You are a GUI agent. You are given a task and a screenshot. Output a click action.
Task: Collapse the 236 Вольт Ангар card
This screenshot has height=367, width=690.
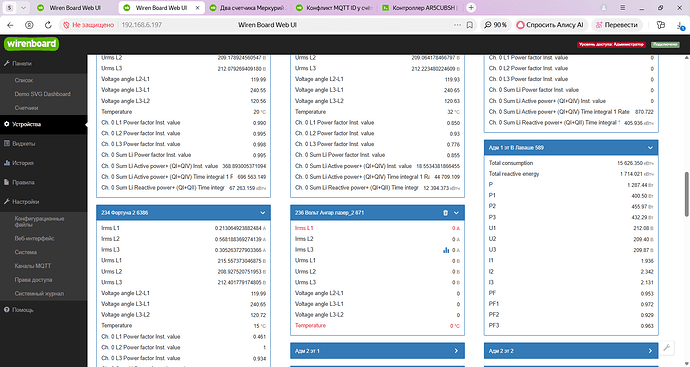point(456,213)
